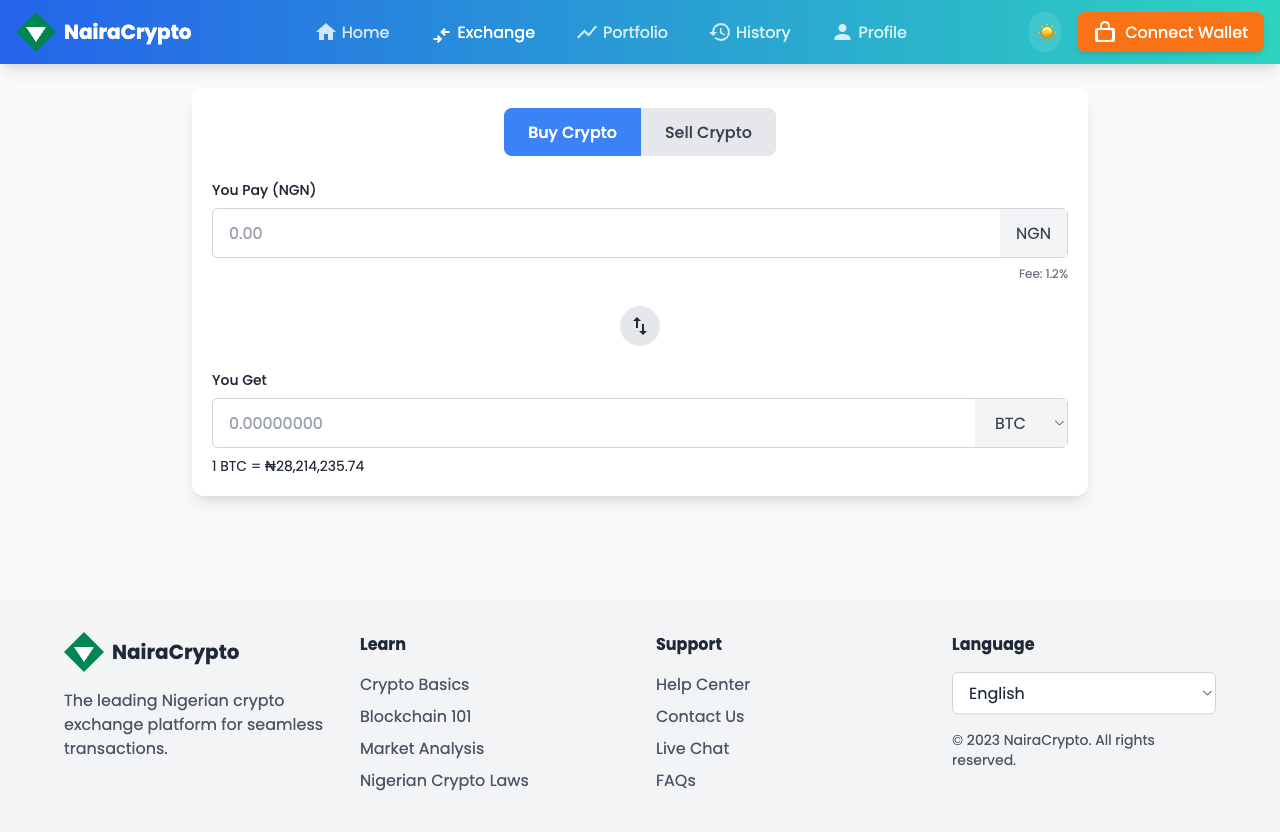Open Live Chat from Support section
This screenshot has height=832, width=1280.
coord(692,748)
